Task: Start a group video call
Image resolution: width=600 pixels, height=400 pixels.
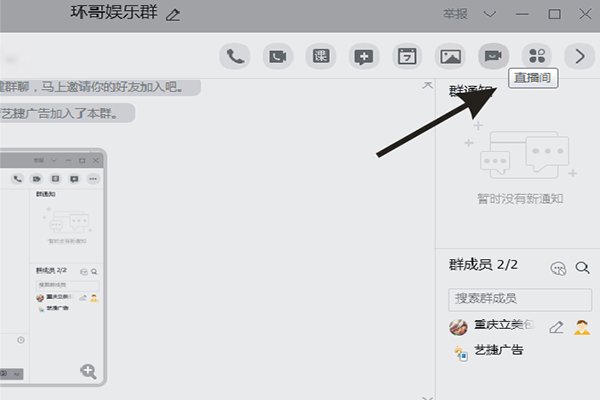Action: (x=278, y=56)
